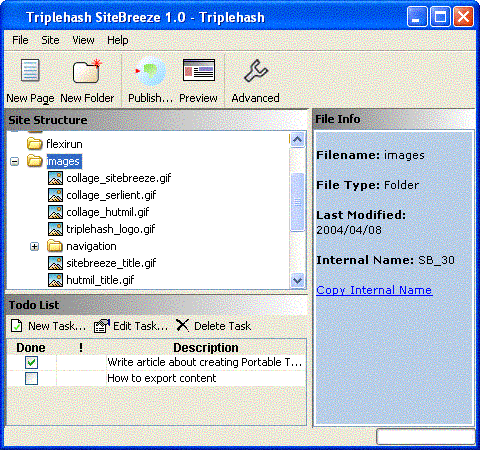Click the status bar field at bottom right
The image size is (480, 450).
click(426, 436)
